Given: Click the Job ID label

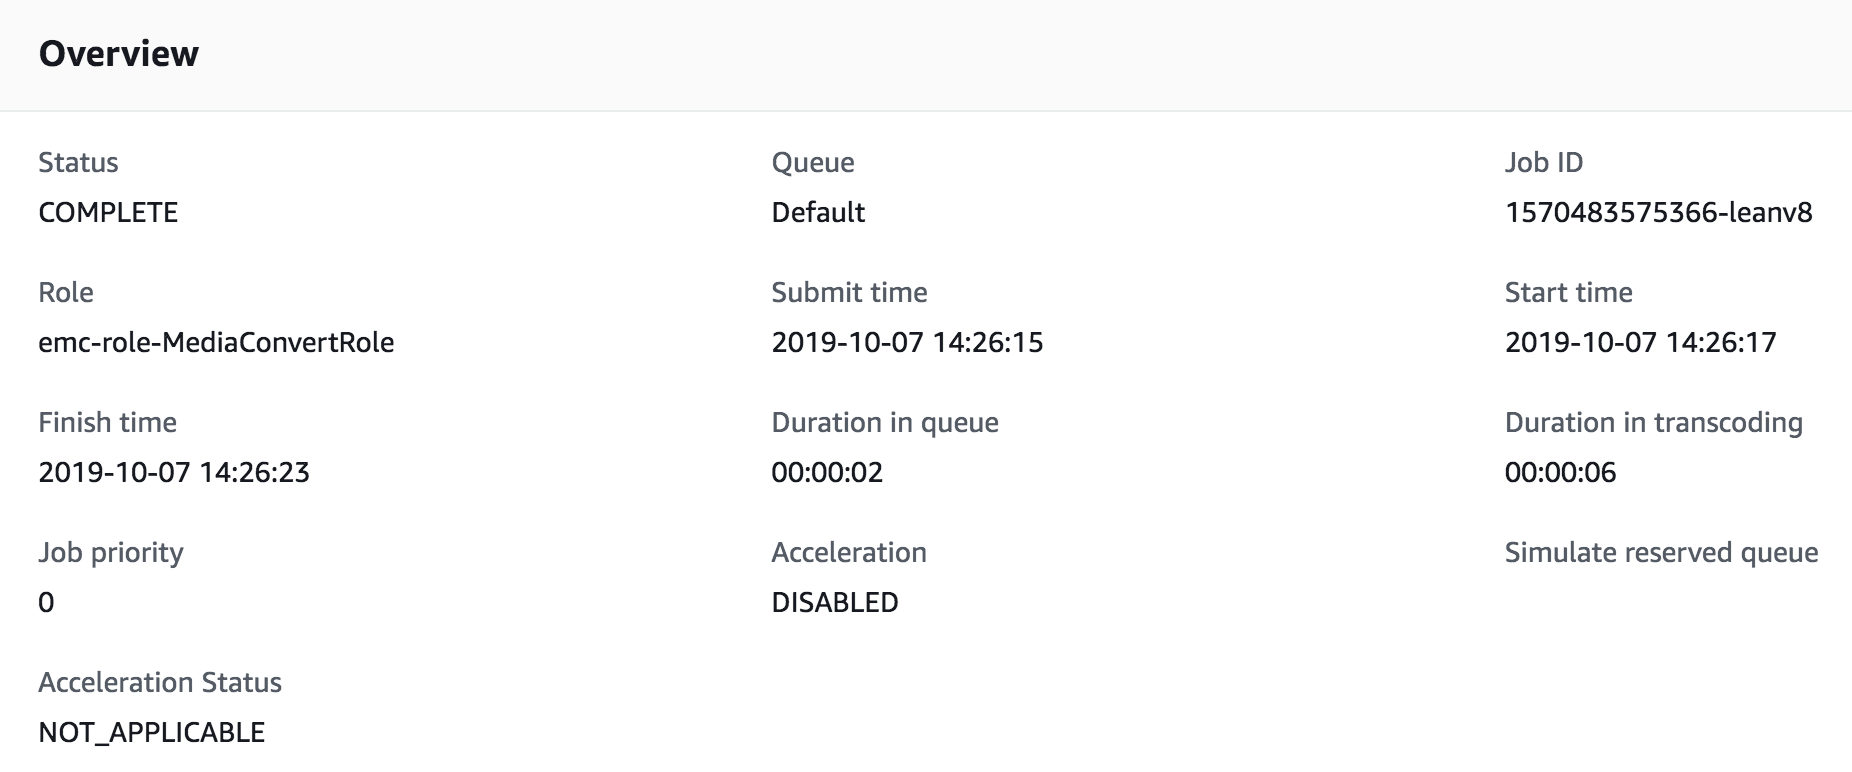Looking at the screenshot, I should [x=1544, y=162].
